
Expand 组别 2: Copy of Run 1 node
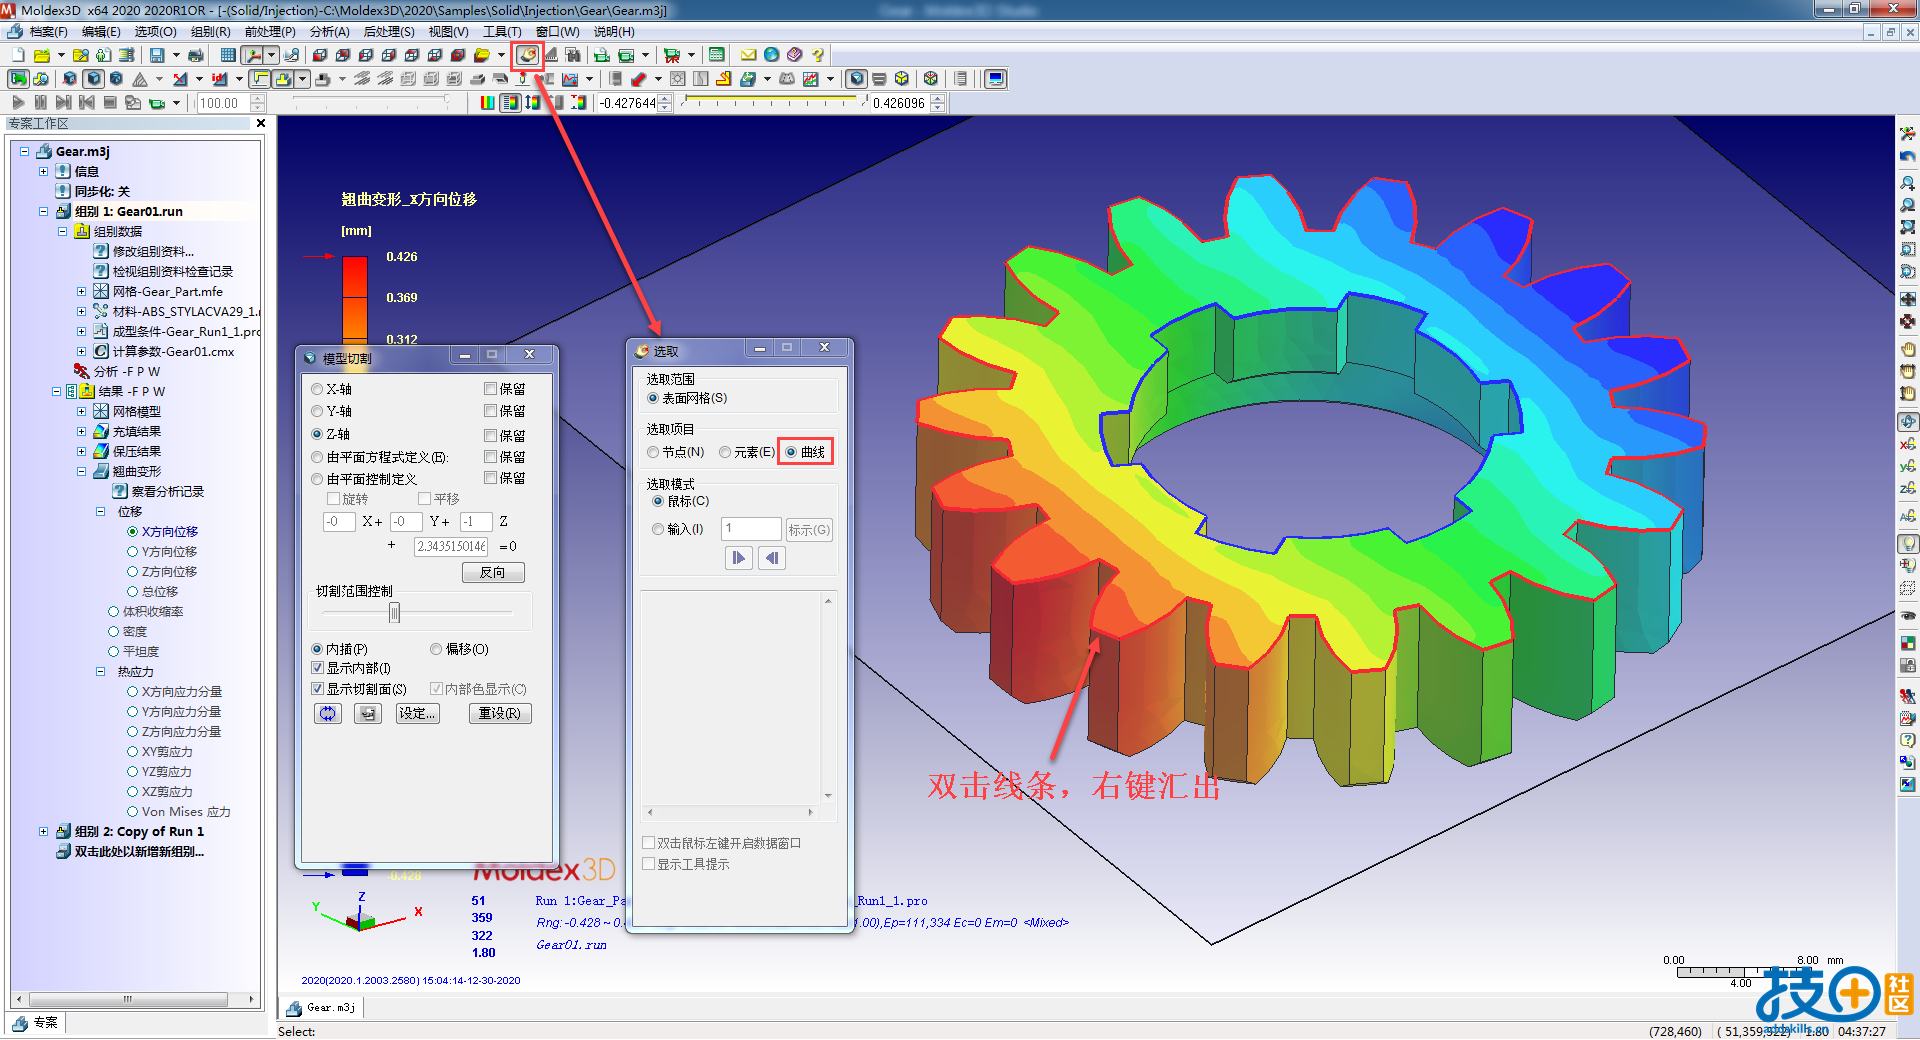coord(43,831)
